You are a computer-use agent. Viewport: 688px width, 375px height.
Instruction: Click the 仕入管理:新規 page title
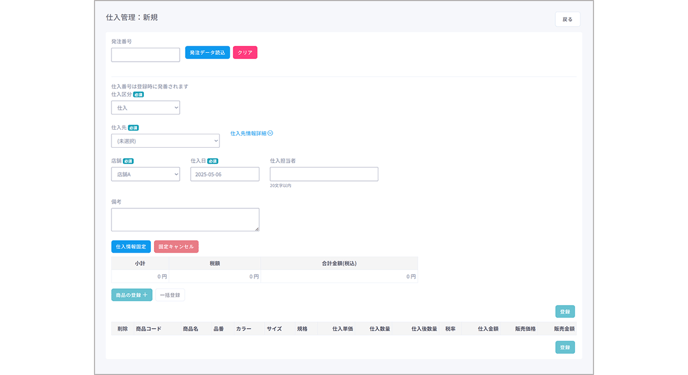pos(132,18)
